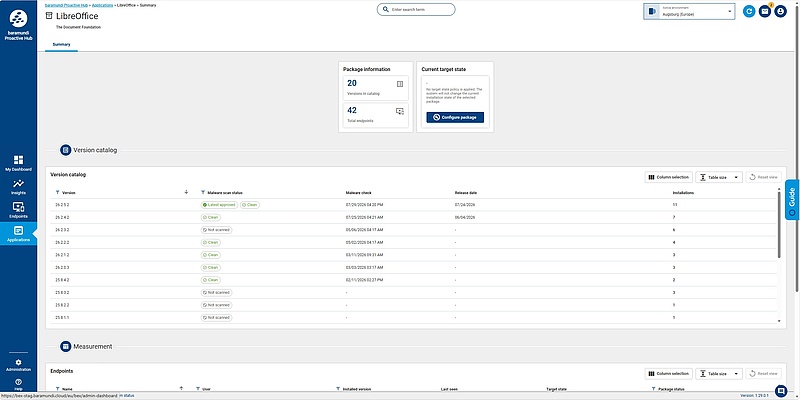Click Reset view in Endpoints table
This screenshot has width=800, height=400.
tap(763, 373)
